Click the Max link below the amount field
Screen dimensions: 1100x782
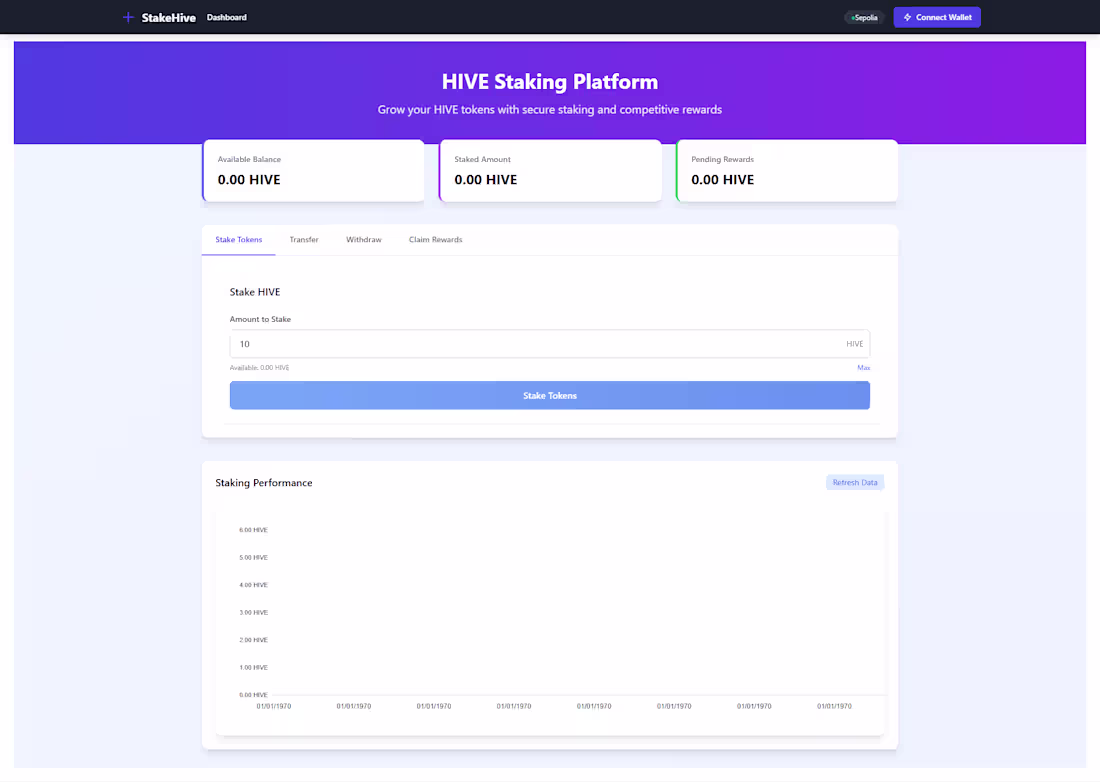[863, 367]
